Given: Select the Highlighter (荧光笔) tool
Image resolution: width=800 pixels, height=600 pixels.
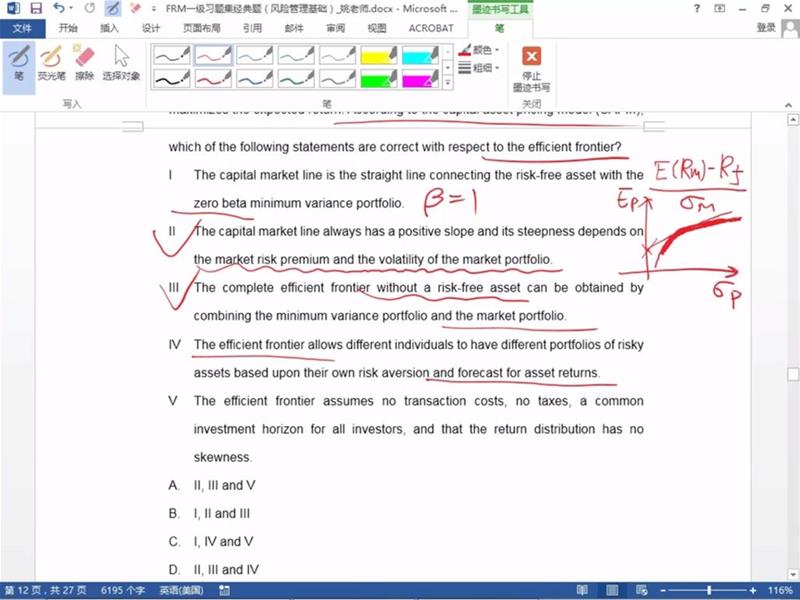Looking at the screenshot, I should click(50, 60).
